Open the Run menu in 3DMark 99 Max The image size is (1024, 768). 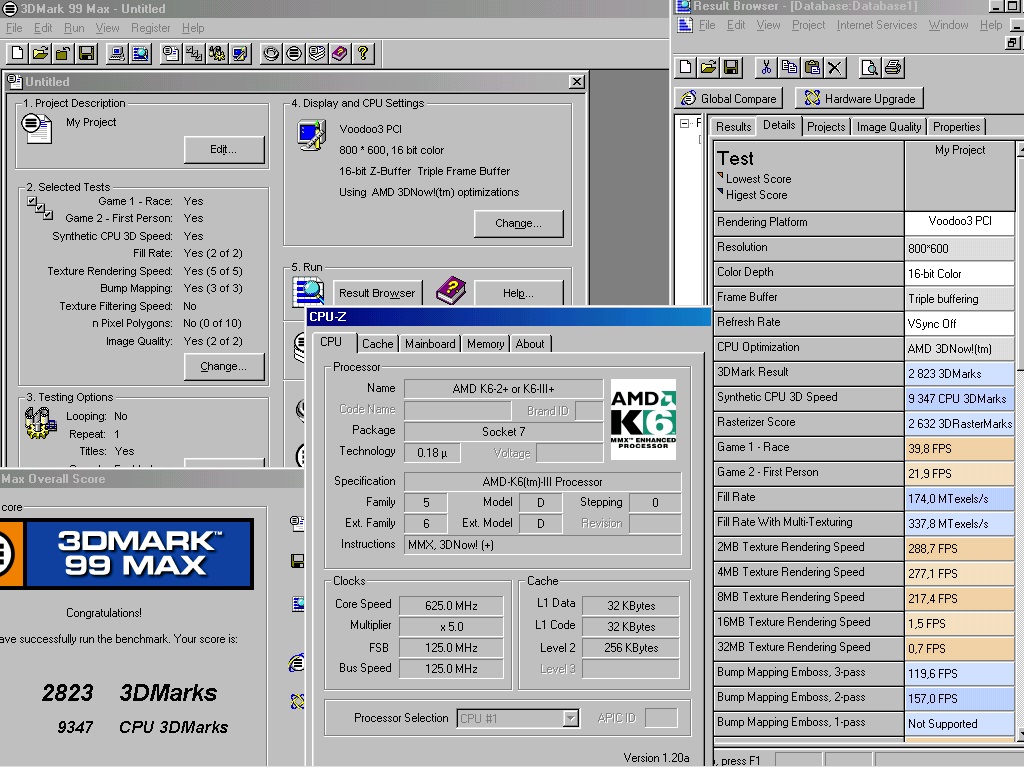pyautogui.click(x=74, y=28)
